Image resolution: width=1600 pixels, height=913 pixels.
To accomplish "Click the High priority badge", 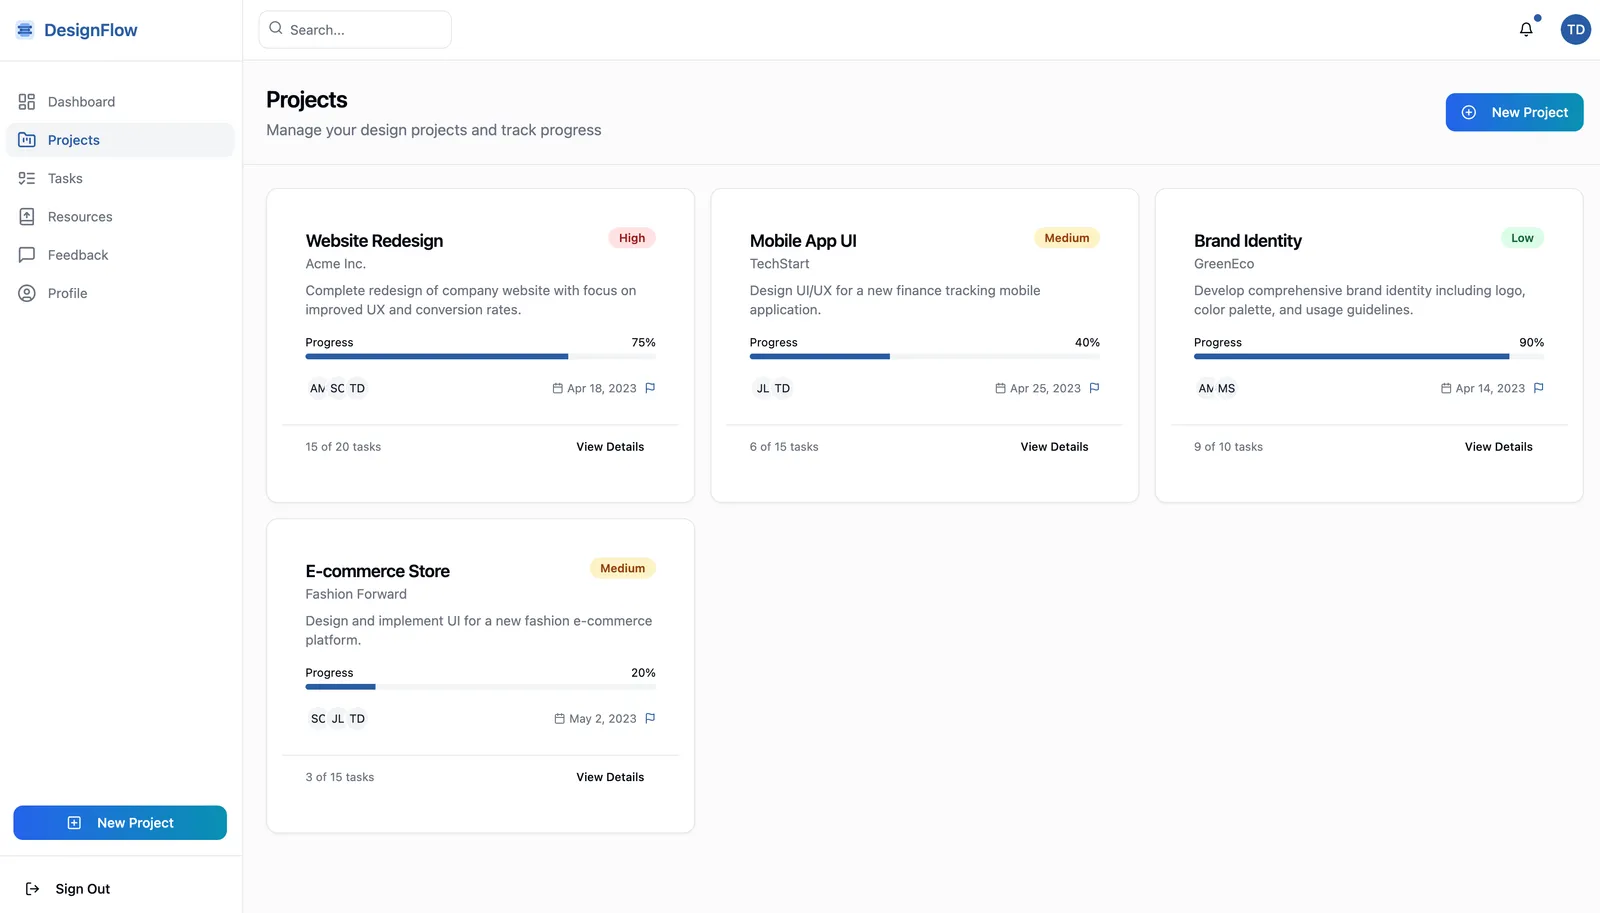I will pyautogui.click(x=632, y=238).
